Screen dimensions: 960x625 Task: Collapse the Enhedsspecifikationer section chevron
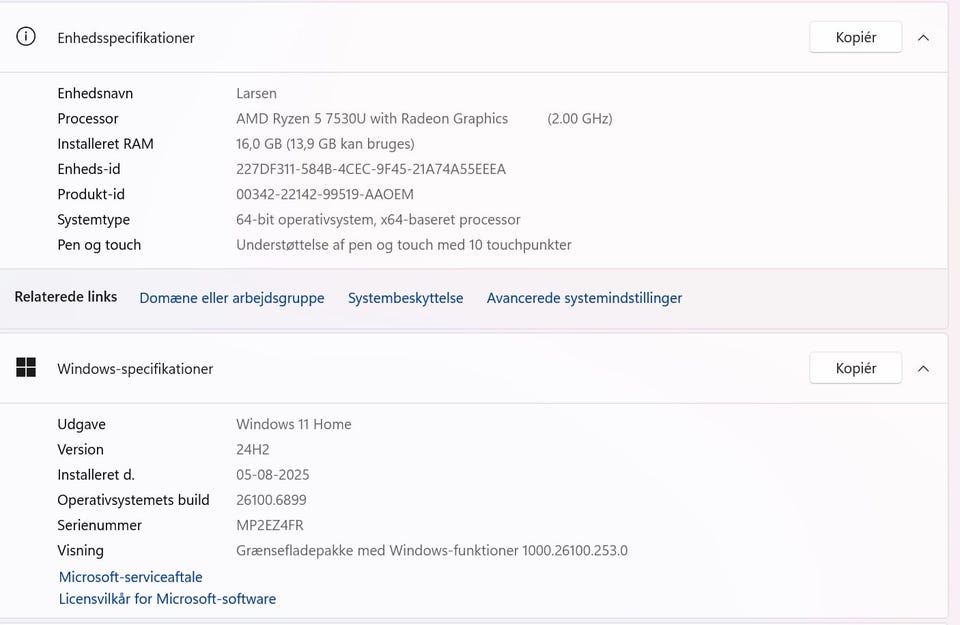[x=923, y=37]
